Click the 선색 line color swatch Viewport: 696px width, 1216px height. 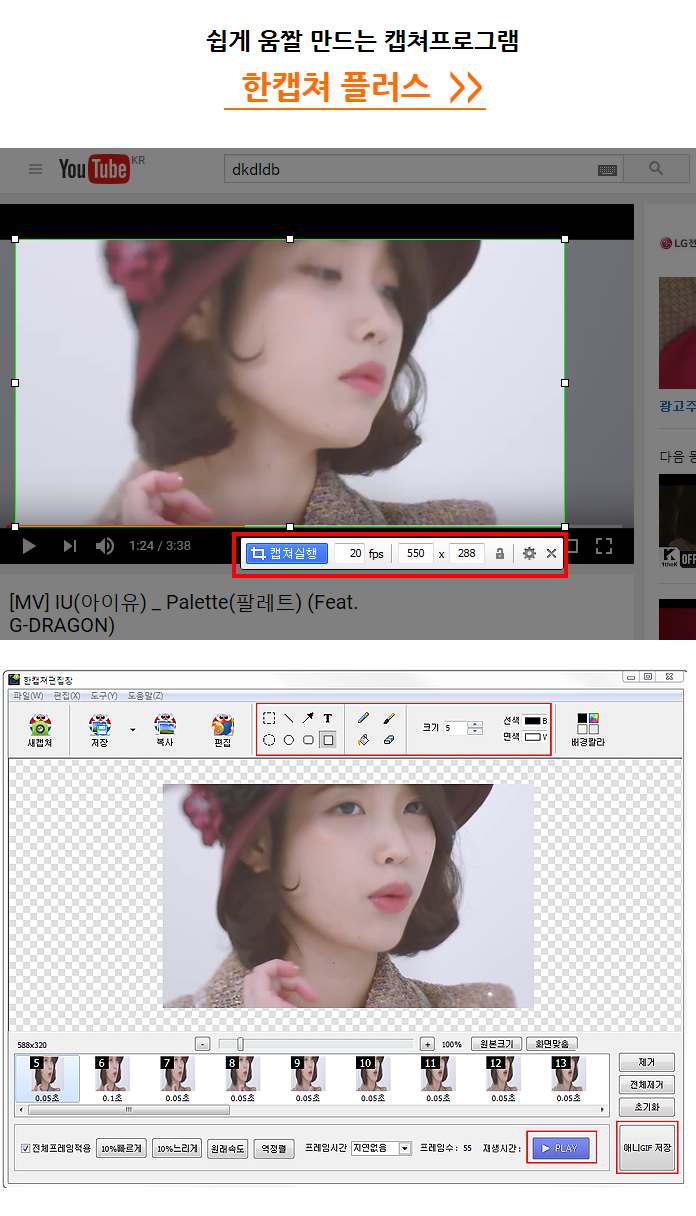click(532, 720)
